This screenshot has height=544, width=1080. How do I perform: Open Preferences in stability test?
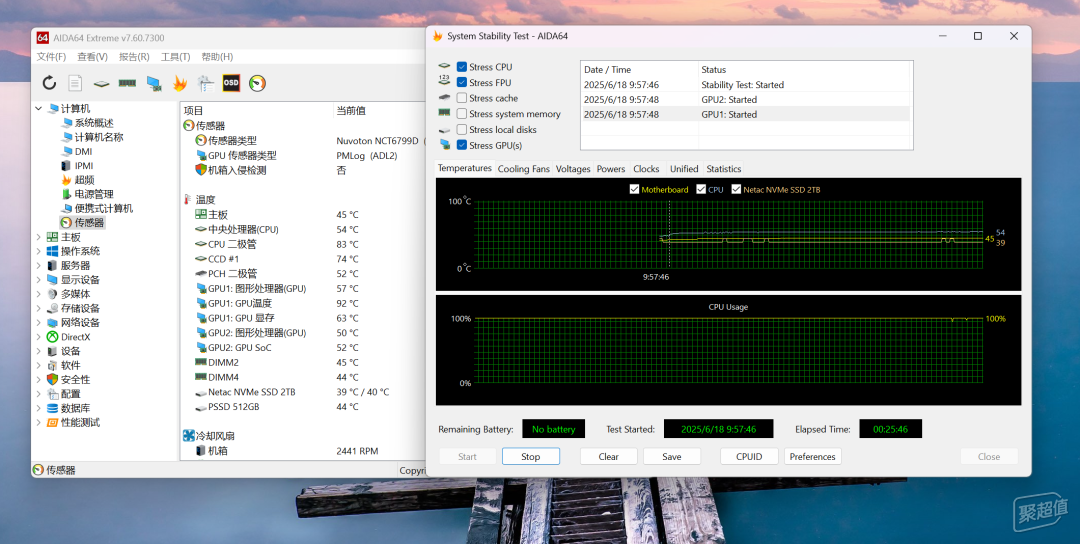click(812, 457)
